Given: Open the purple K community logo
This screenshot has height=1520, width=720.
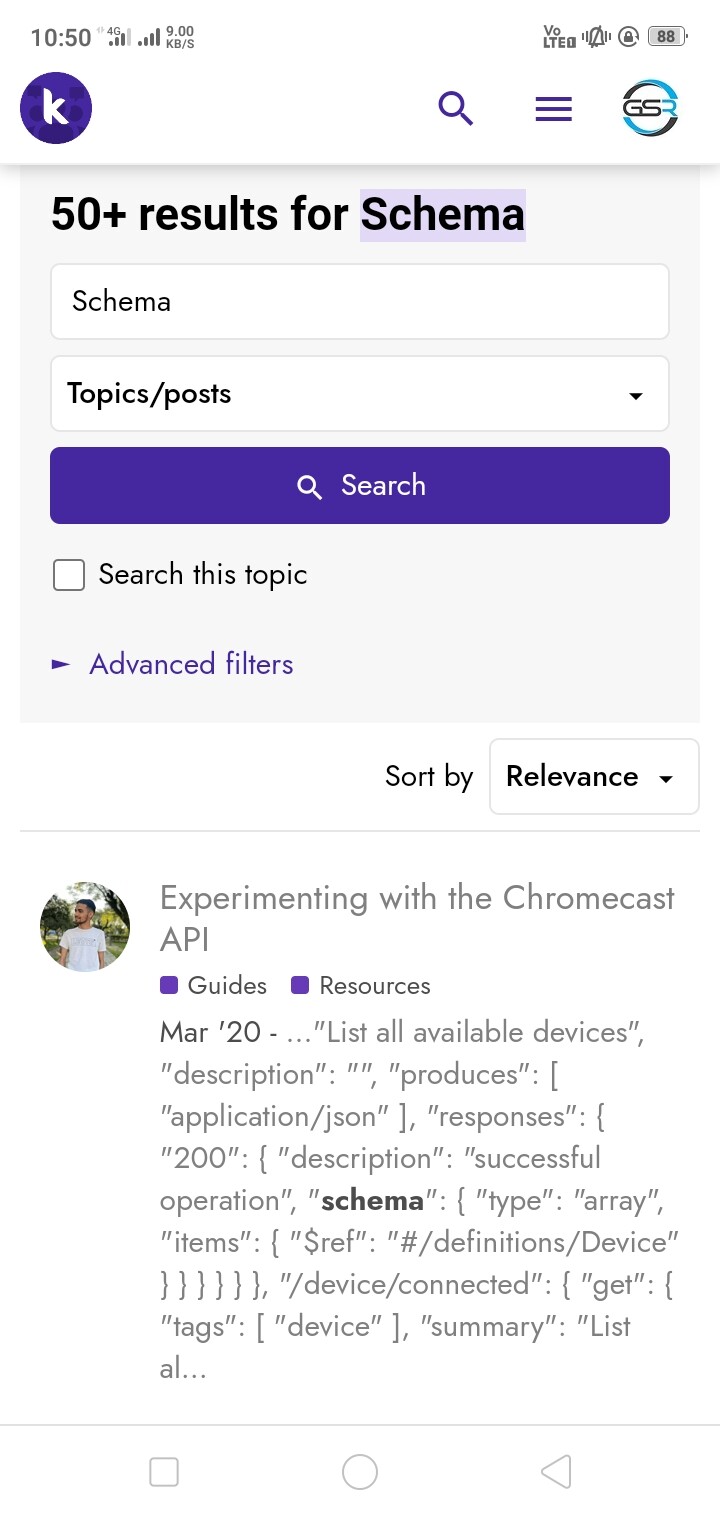Looking at the screenshot, I should point(56,108).
